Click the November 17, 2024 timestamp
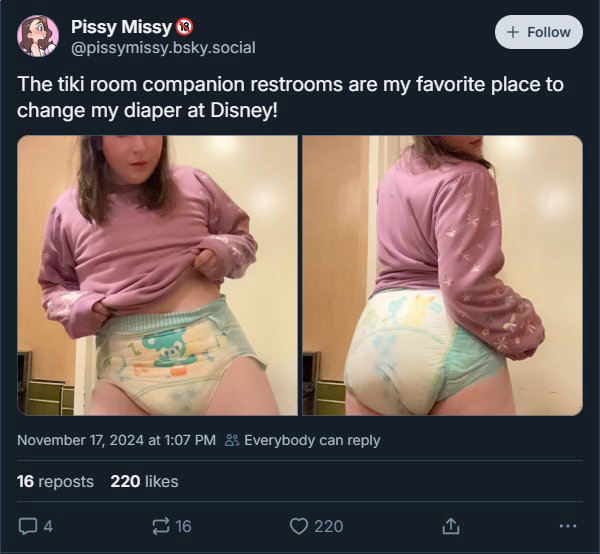600x554 pixels. (116, 440)
